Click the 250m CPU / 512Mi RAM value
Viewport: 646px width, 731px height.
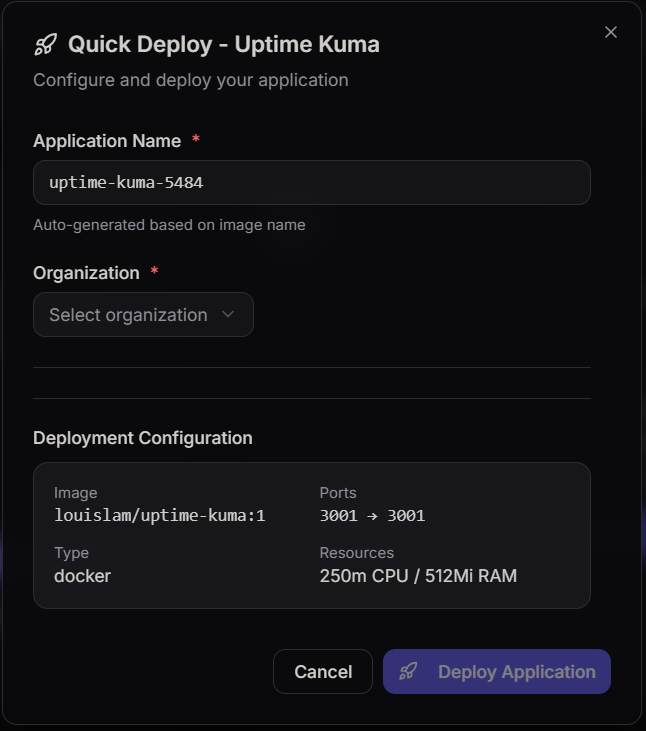point(418,576)
